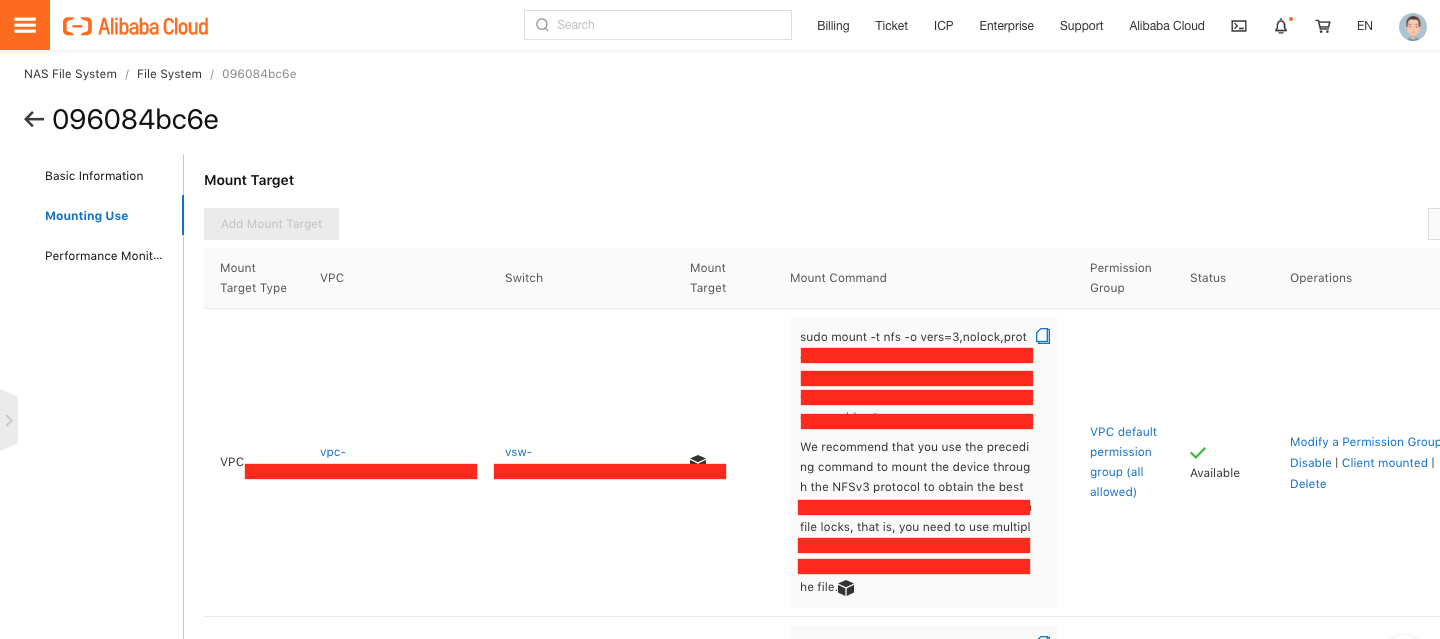This screenshot has width=1440, height=639.
Task: Open the VPC default permission group link
Action: pos(1123,462)
